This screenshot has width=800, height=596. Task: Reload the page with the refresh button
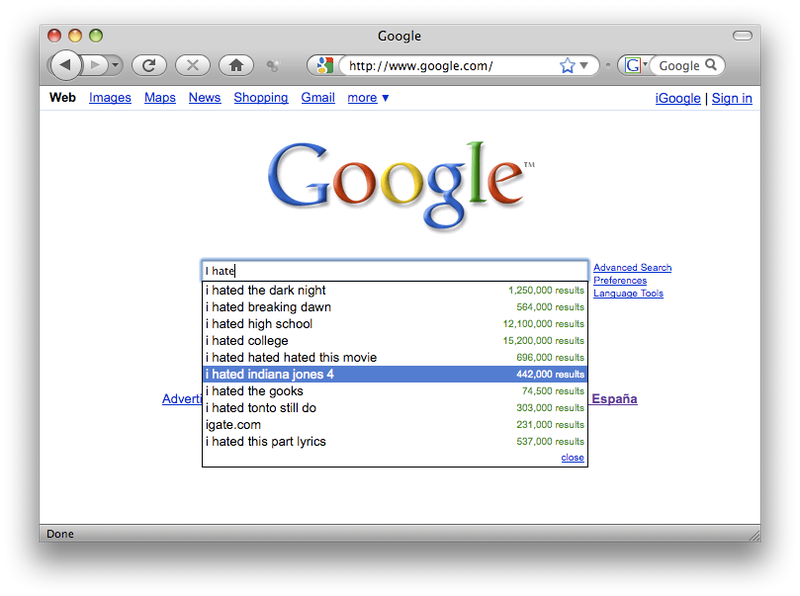(x=149, y=65)
